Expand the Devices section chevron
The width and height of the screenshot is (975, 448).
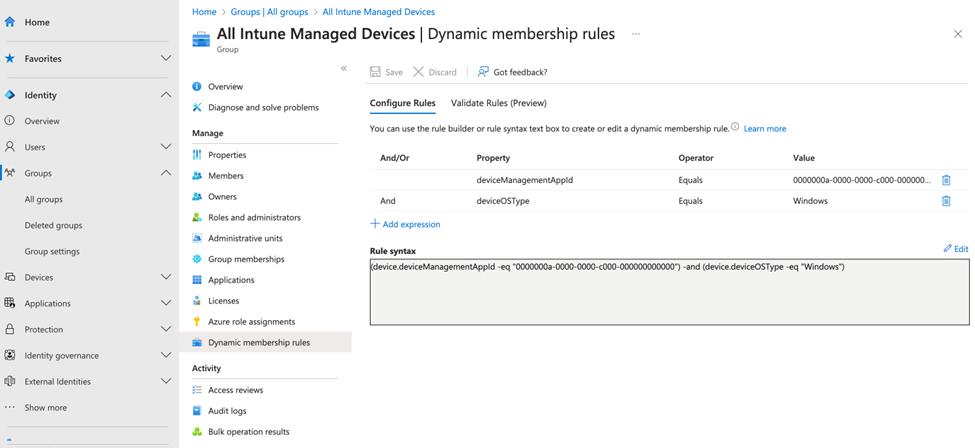click(166, 278)
